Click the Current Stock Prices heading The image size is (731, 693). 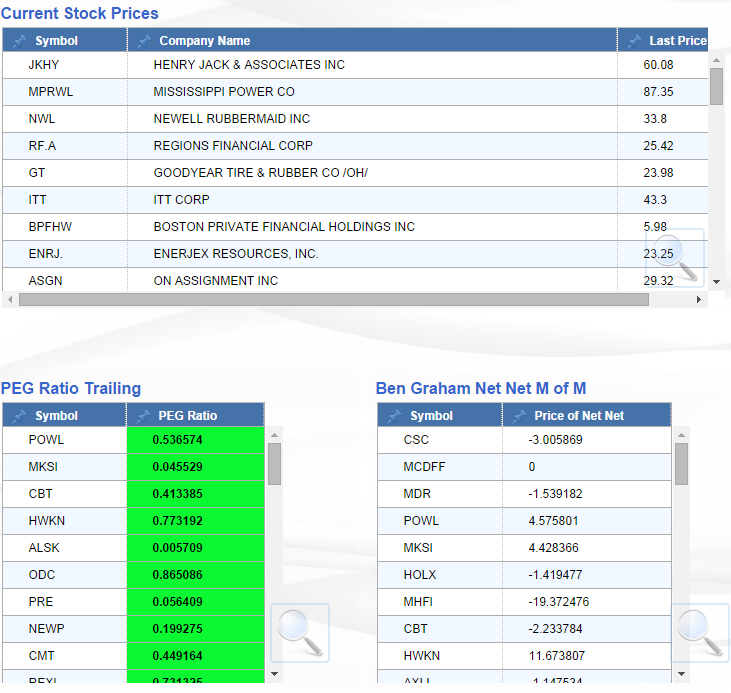[x=80, y=13]
